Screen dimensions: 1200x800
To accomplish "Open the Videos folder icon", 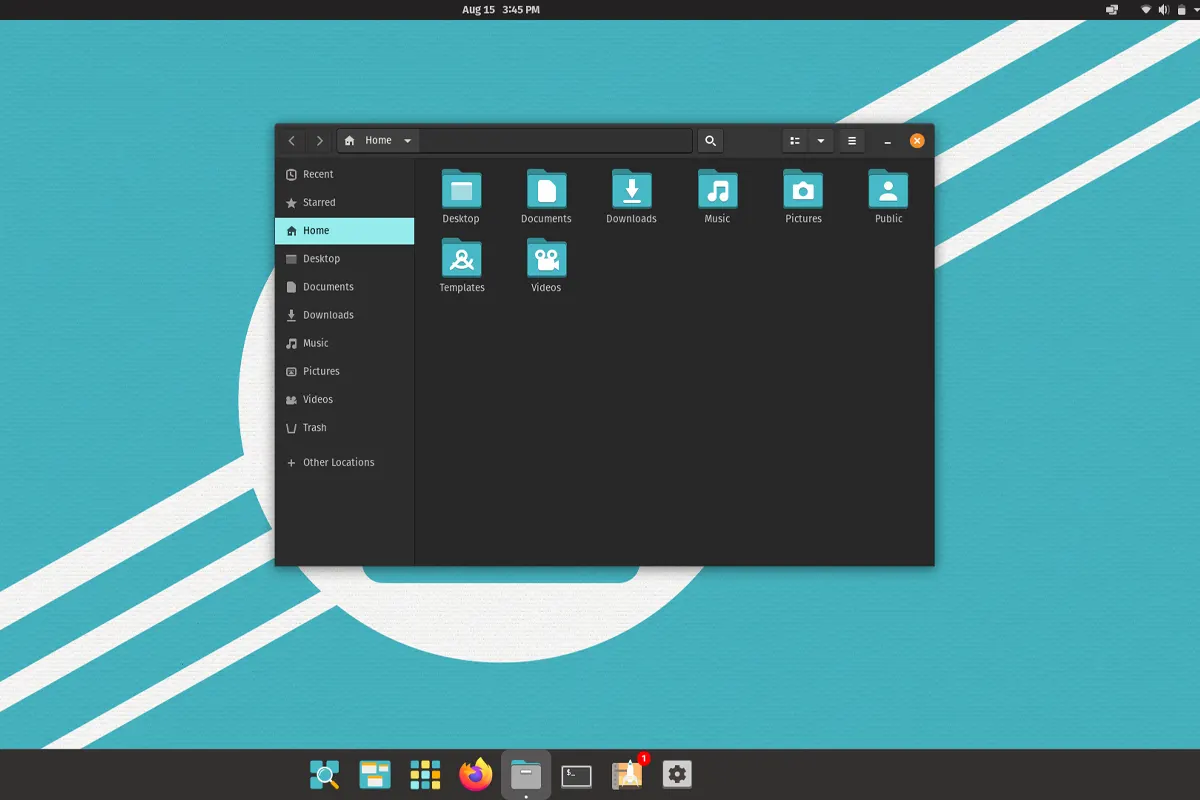I will point(546,259).
